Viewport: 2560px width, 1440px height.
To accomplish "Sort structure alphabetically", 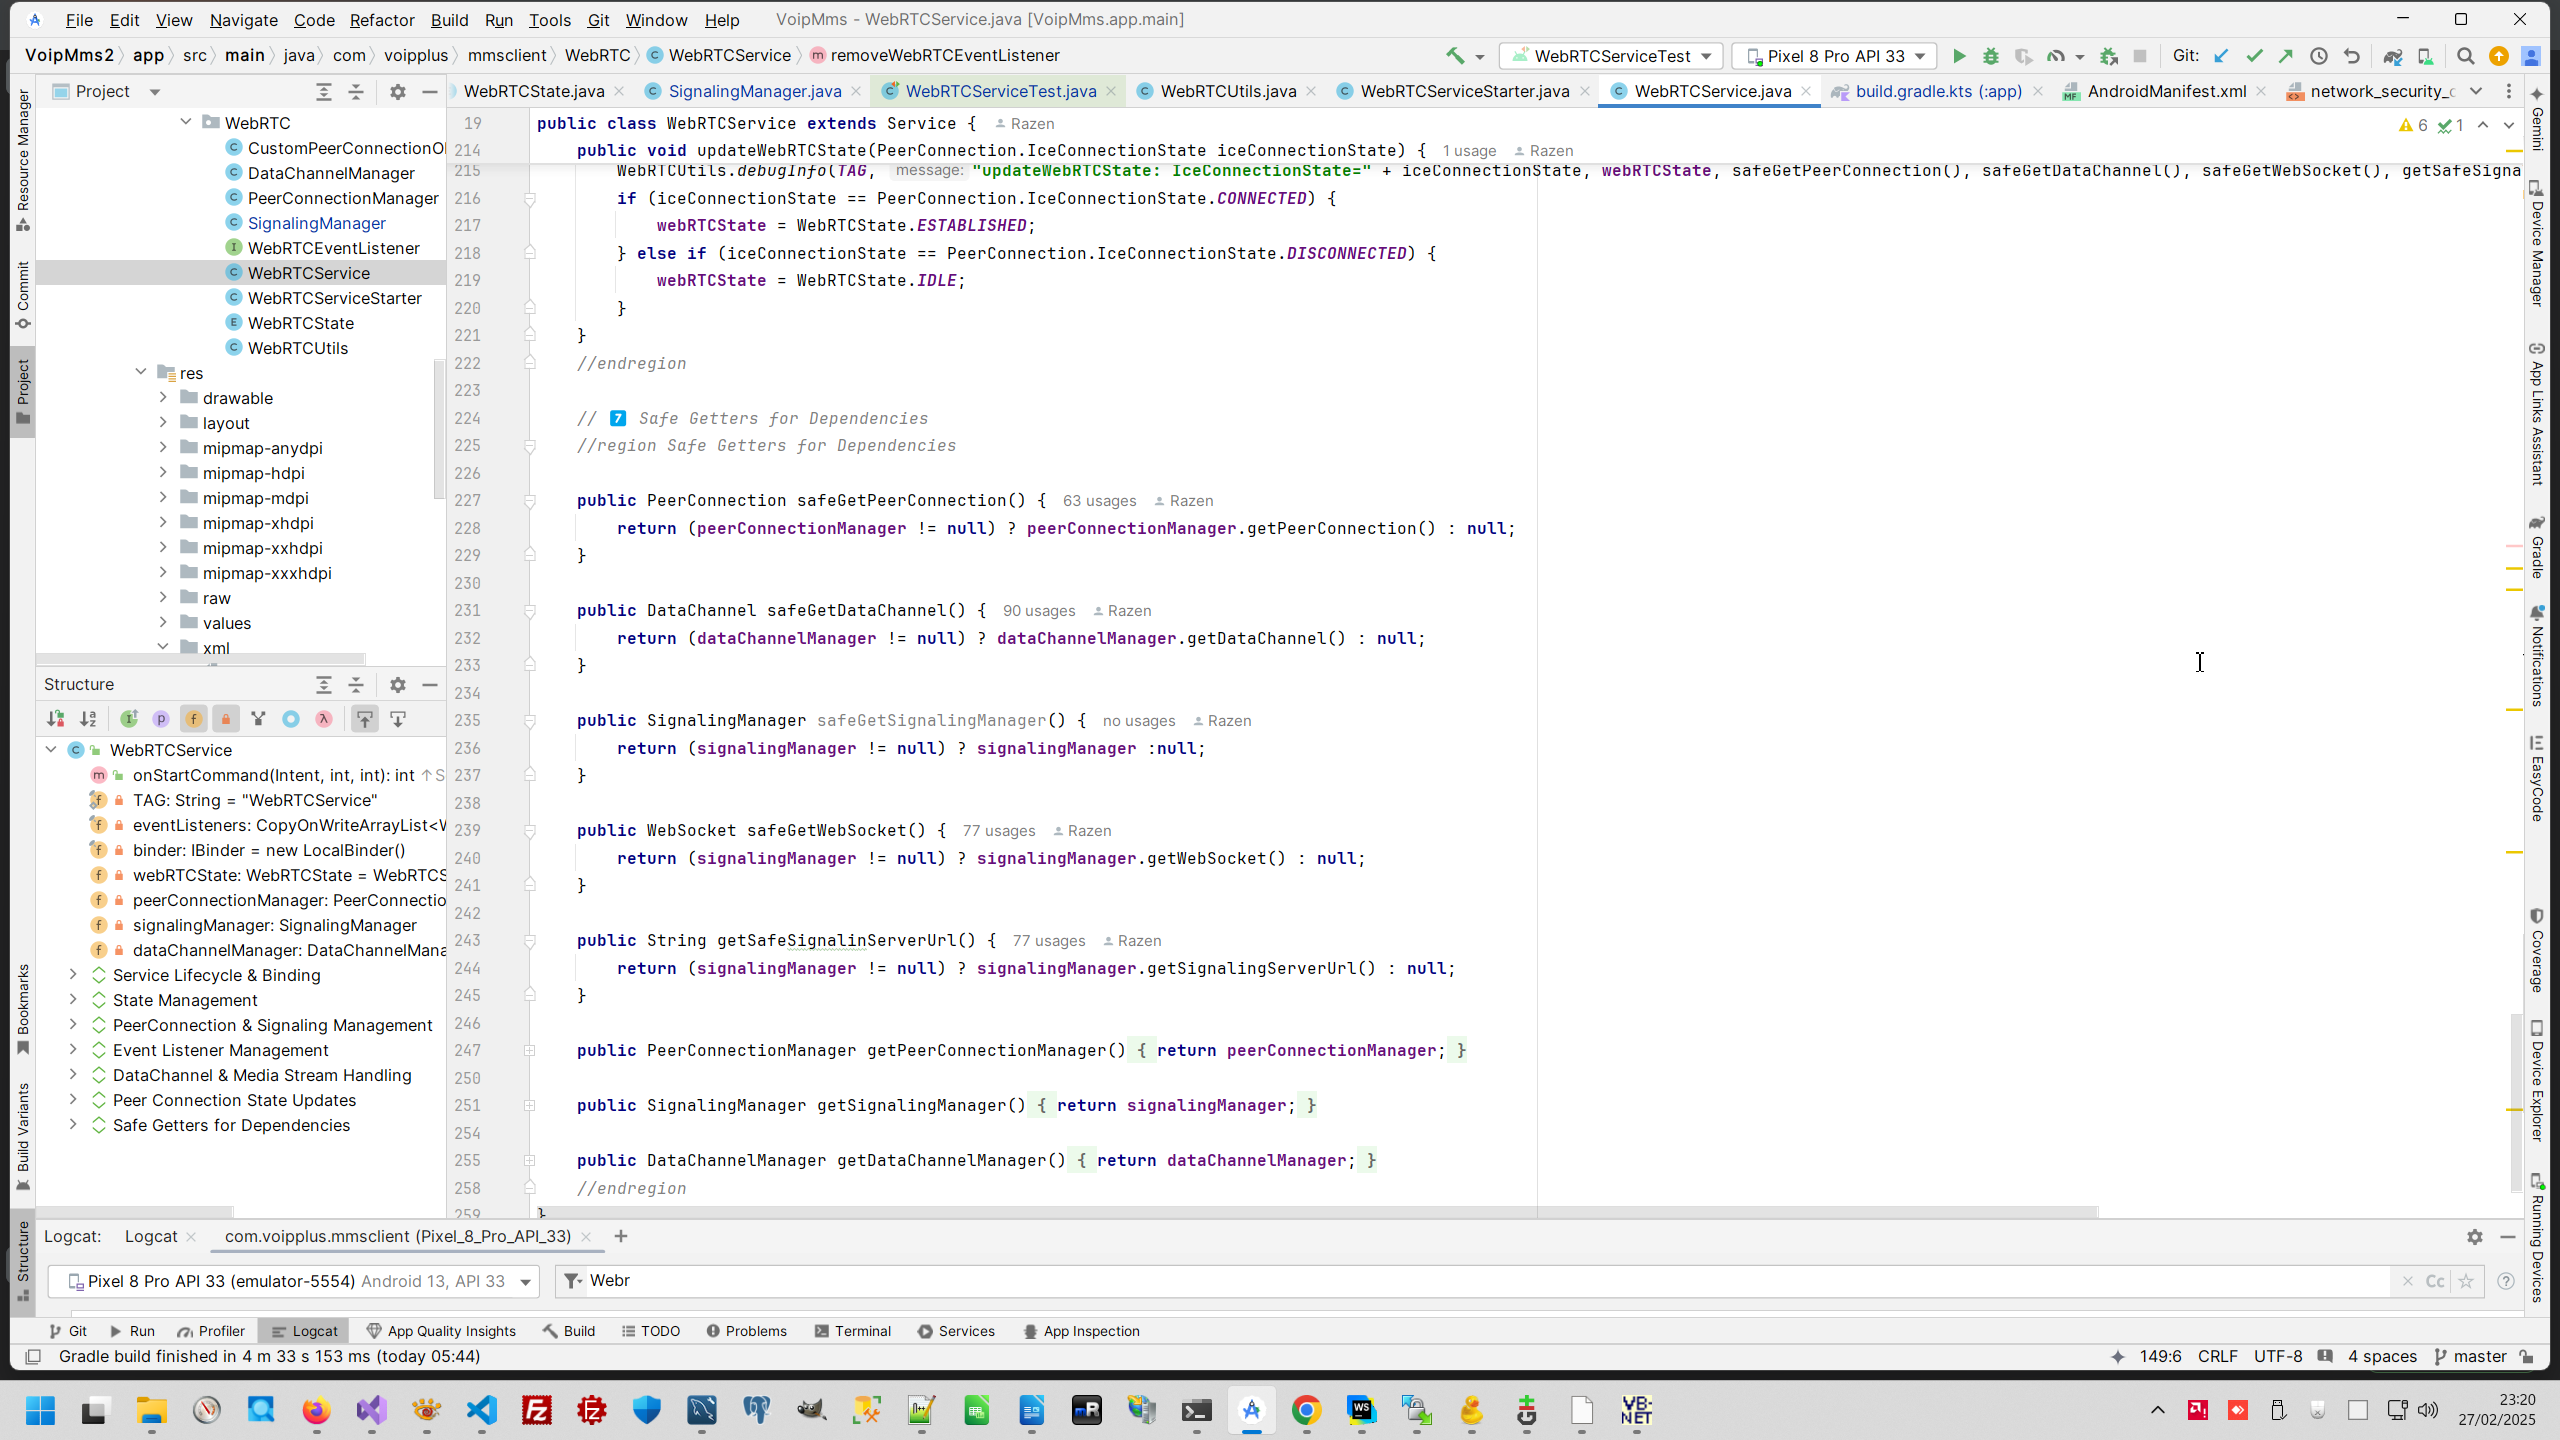I will [88, 719].
